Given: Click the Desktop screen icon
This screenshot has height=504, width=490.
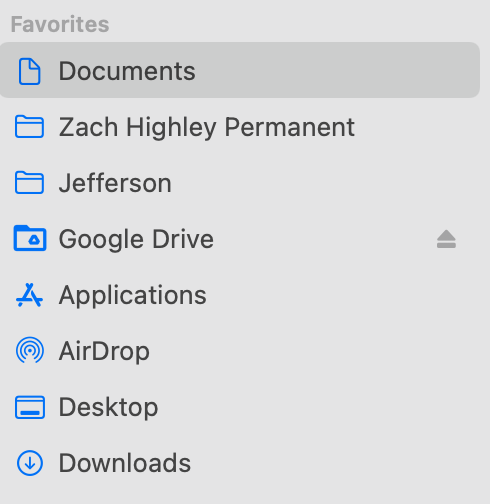Looking at the screenshot, I should click(x=30, y=407).
